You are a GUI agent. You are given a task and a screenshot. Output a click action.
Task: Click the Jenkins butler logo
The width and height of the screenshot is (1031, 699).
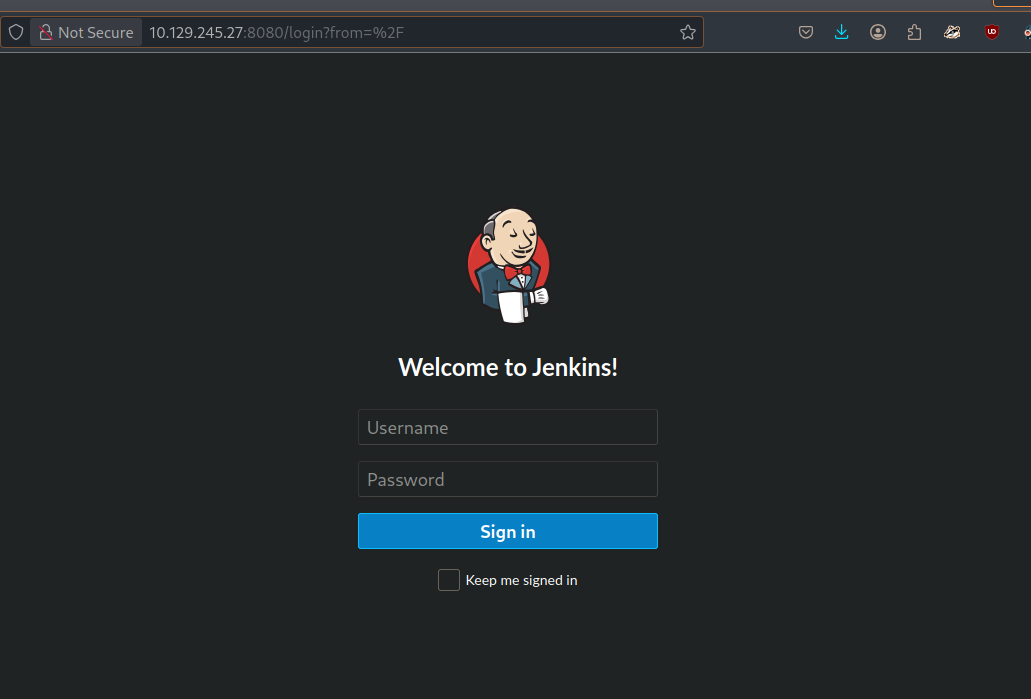508,266
